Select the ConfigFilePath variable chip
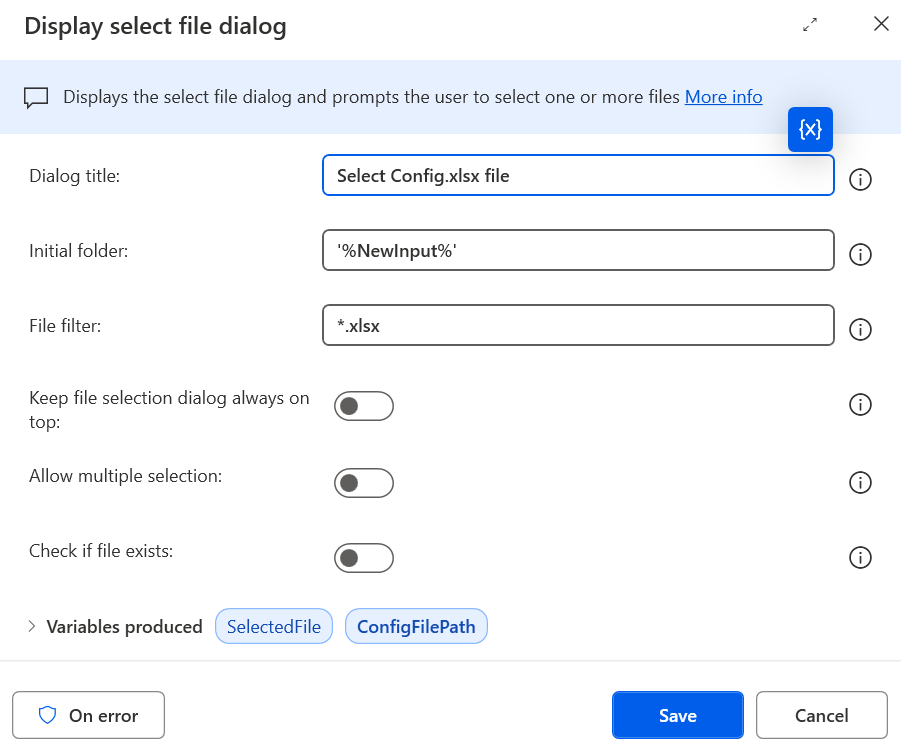This screenshot has height=756, width=901. point(416,626)
